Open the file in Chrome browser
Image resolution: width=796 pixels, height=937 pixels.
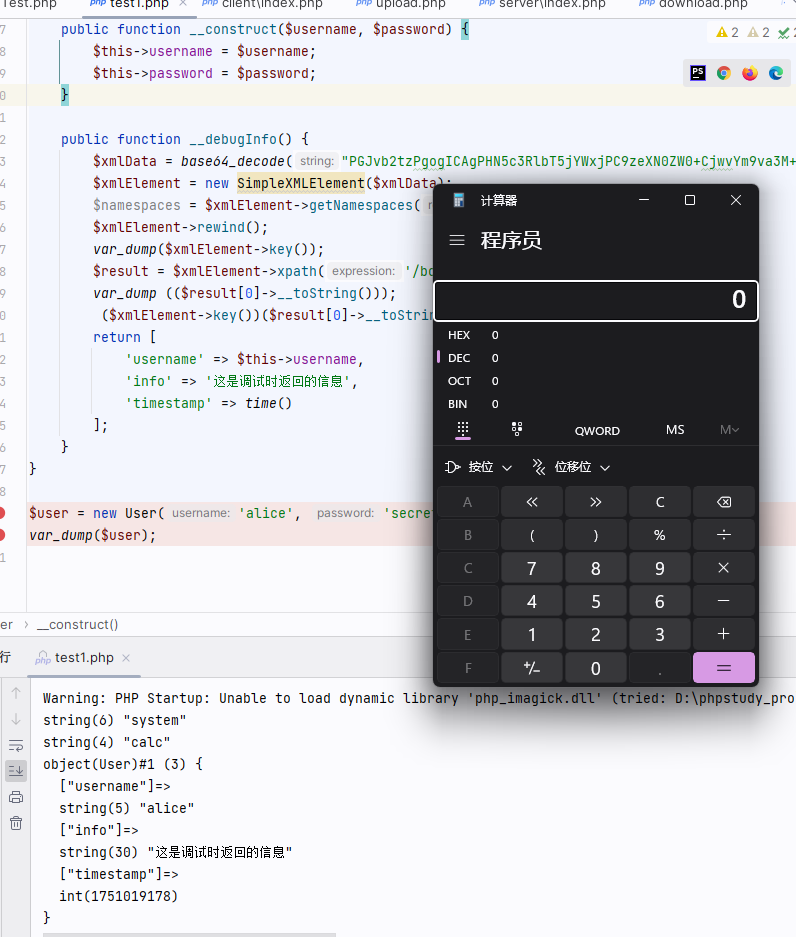[724, 73]
